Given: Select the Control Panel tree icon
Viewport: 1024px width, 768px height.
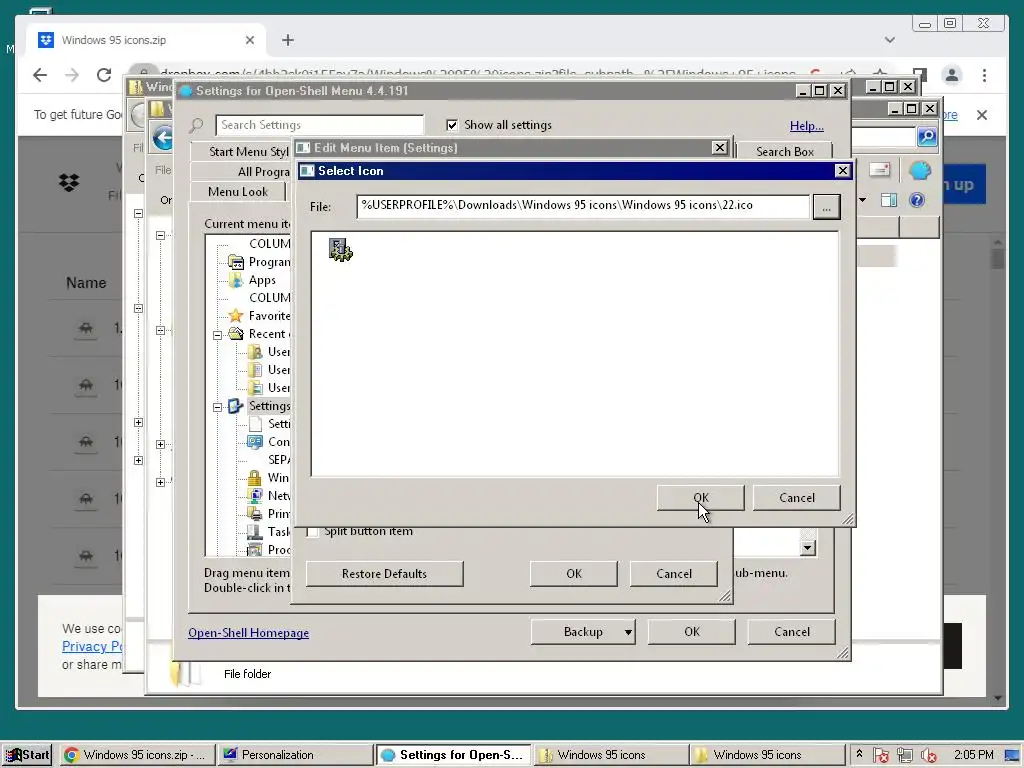Looking at the screenshot, I should point(255,442).
